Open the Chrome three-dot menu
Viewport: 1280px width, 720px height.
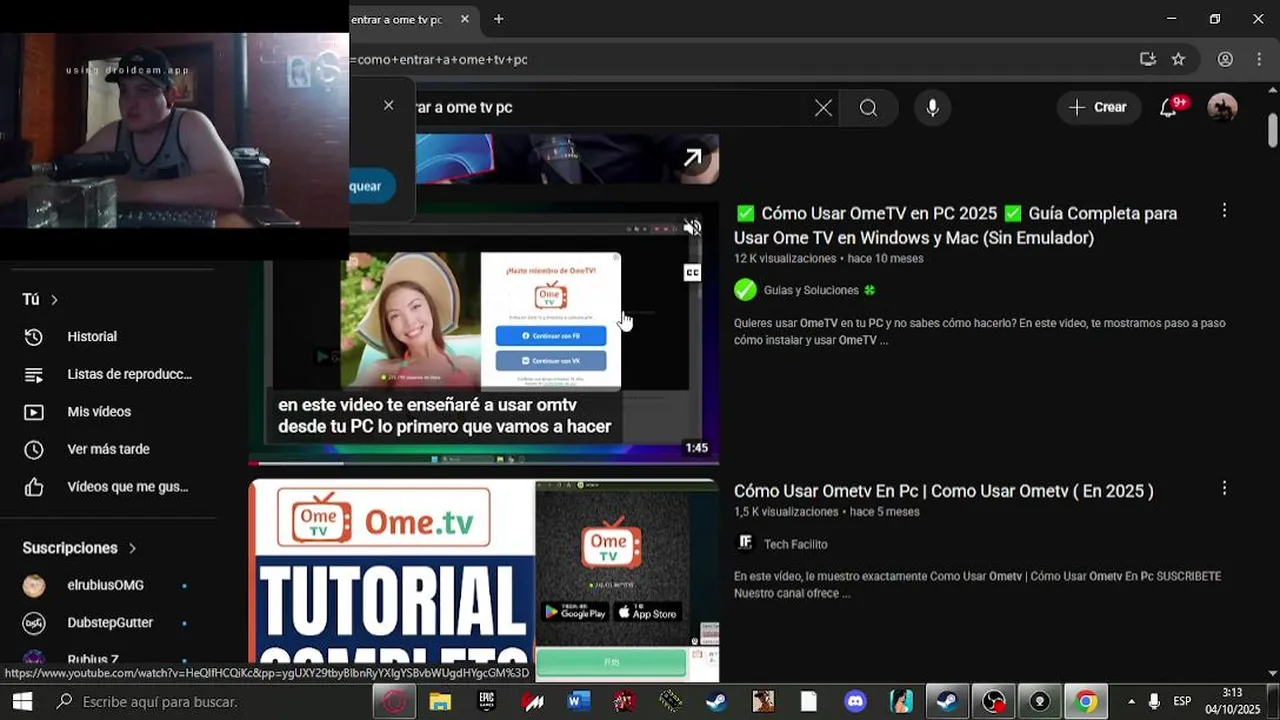[1258, 59]
